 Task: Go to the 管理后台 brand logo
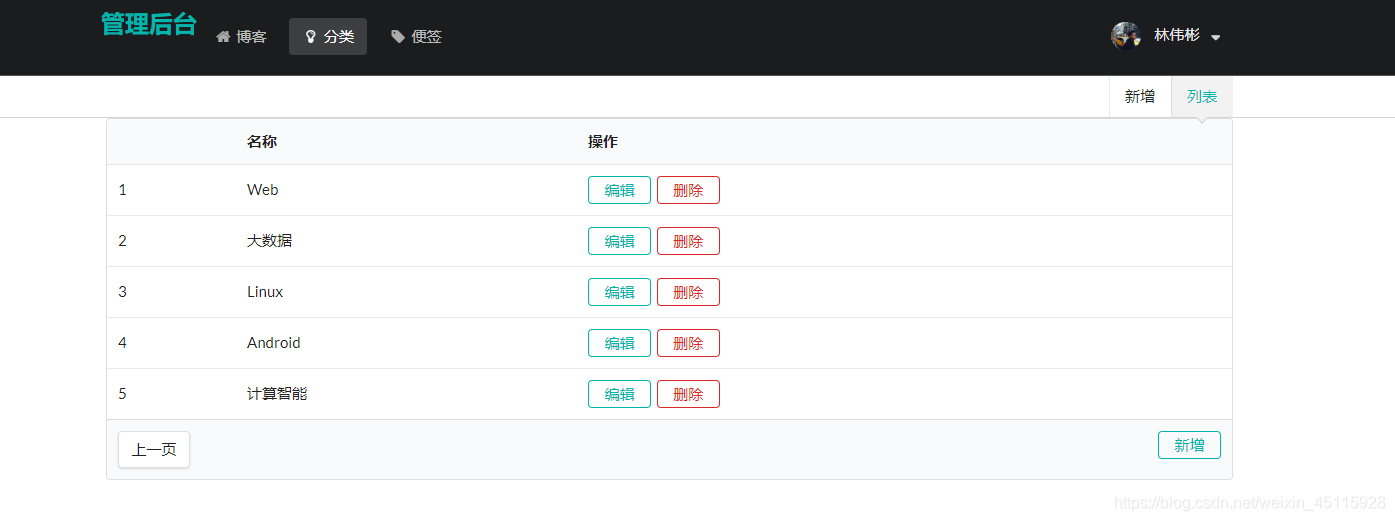pos(149,25)
